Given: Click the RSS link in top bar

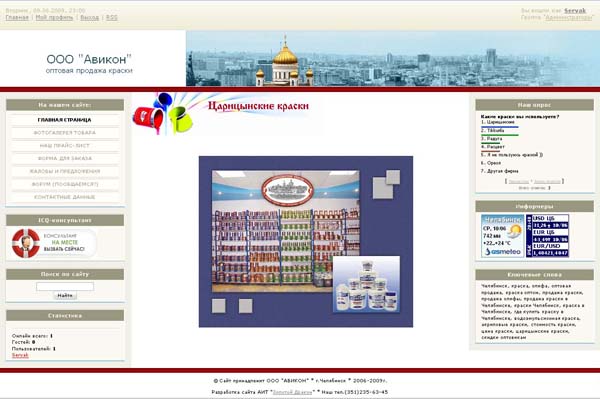Looking at the screenshot, I should [112, 18].
